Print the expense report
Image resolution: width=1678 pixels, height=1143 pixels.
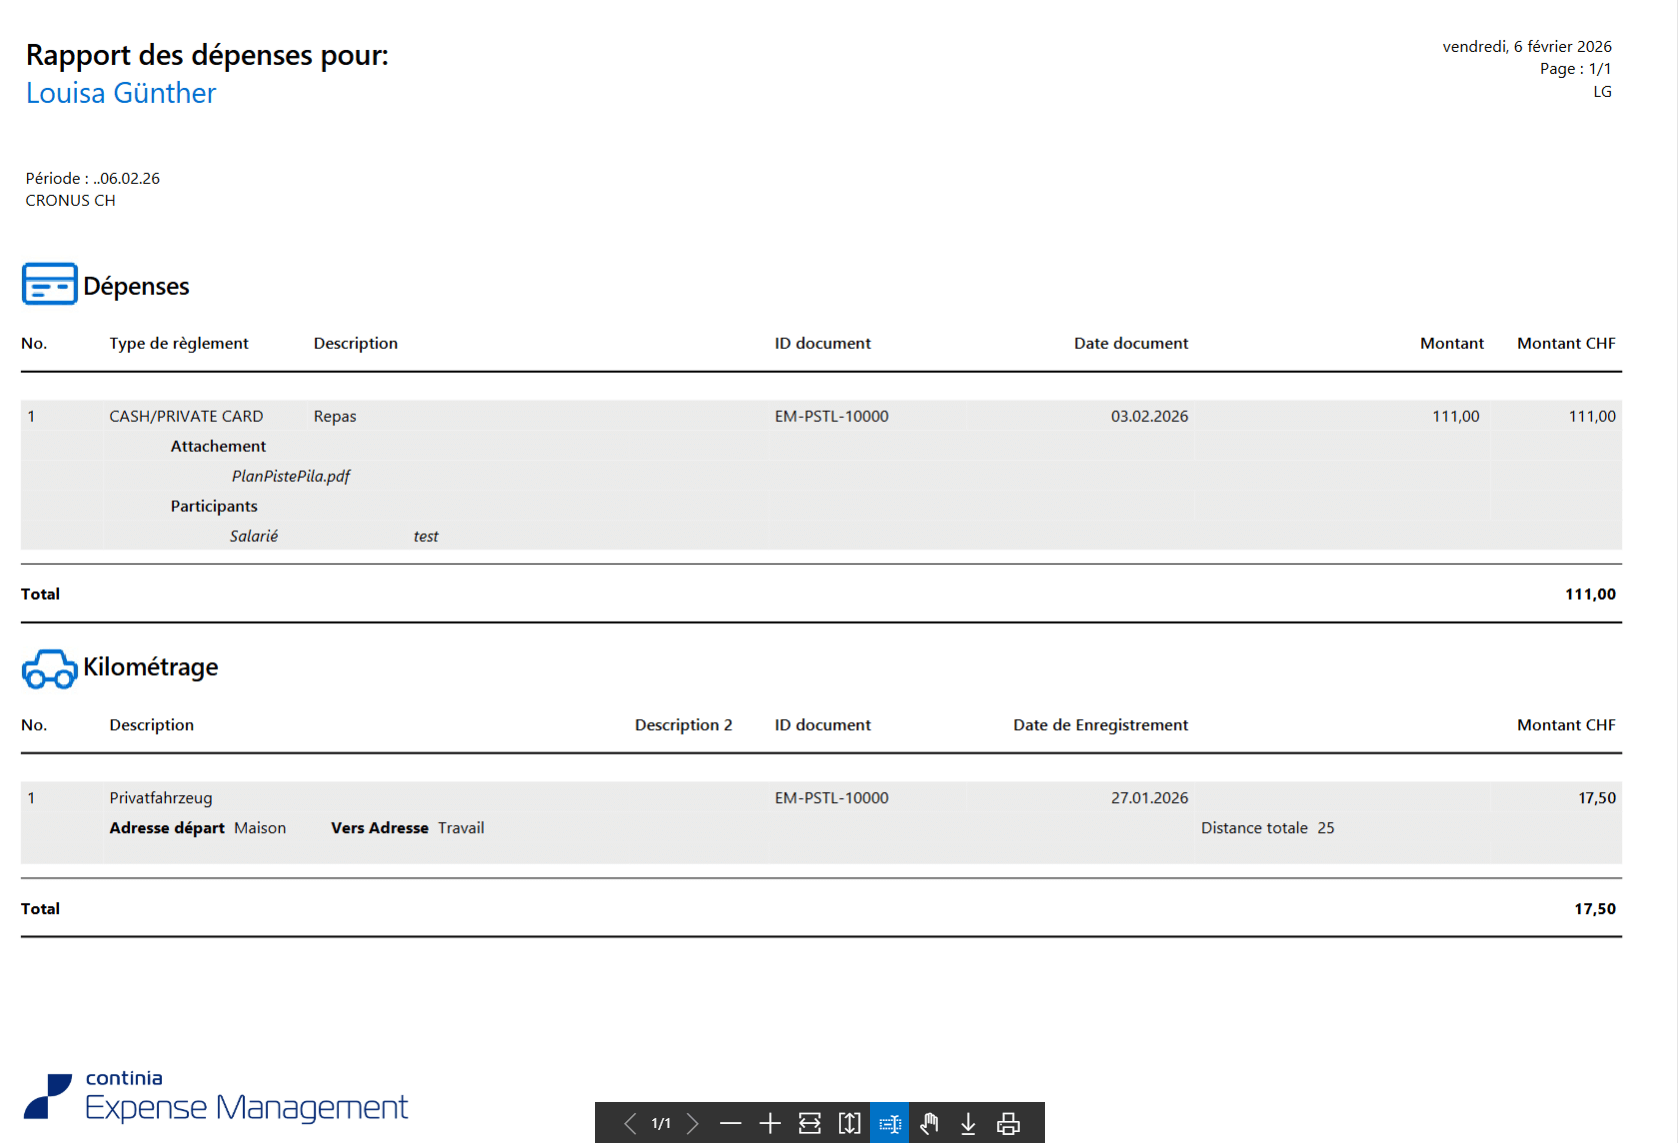(x=1008, y=1123)
